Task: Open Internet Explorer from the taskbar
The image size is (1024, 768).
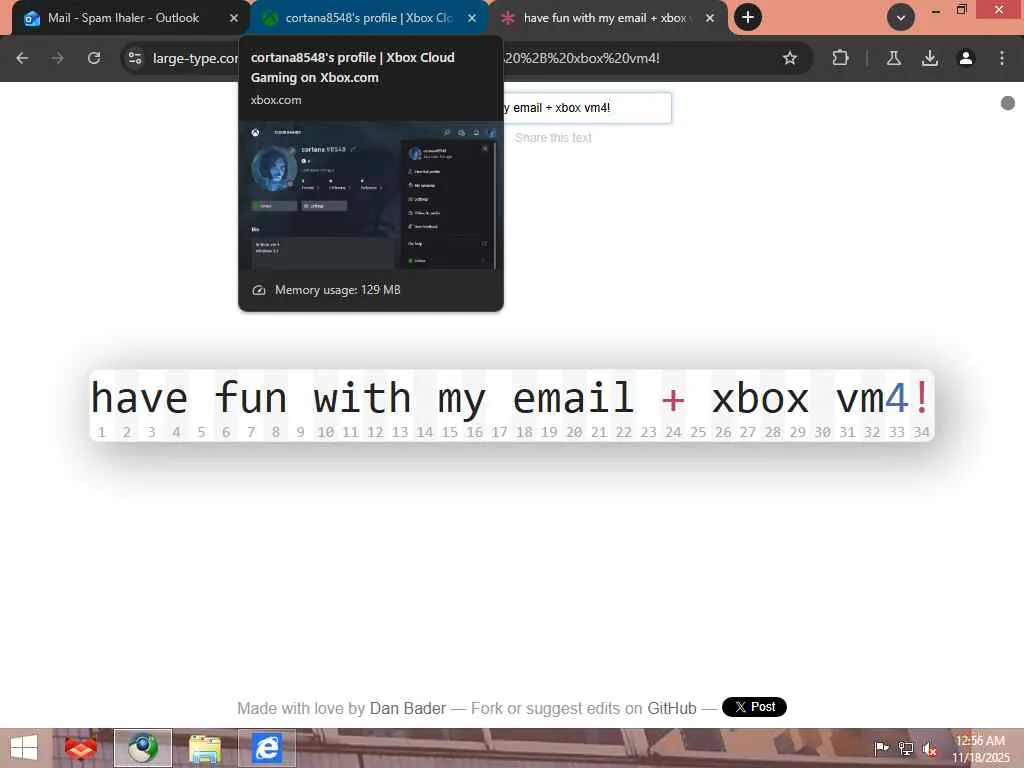Action: [266, 748]
